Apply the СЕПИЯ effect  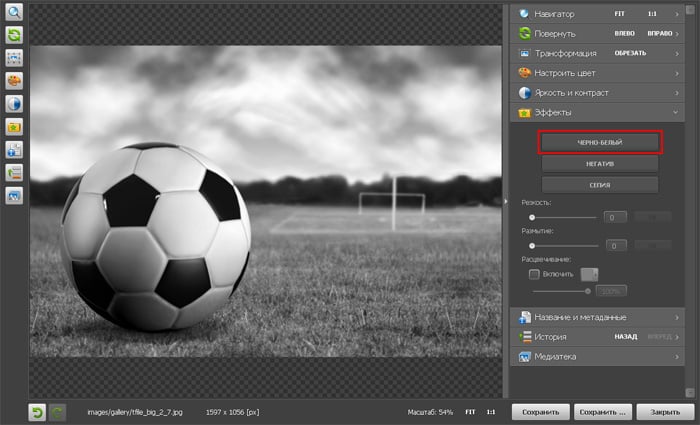[x=599, y=185]
